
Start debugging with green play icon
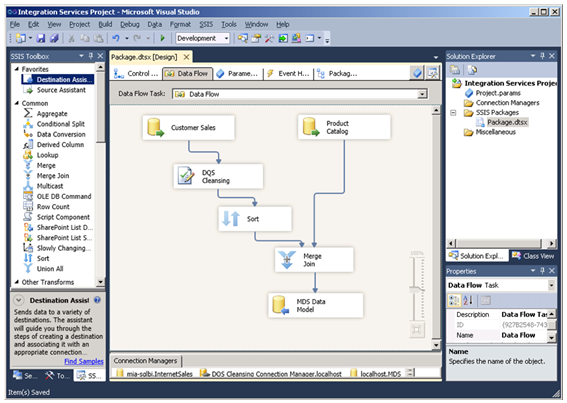point(162,38)
